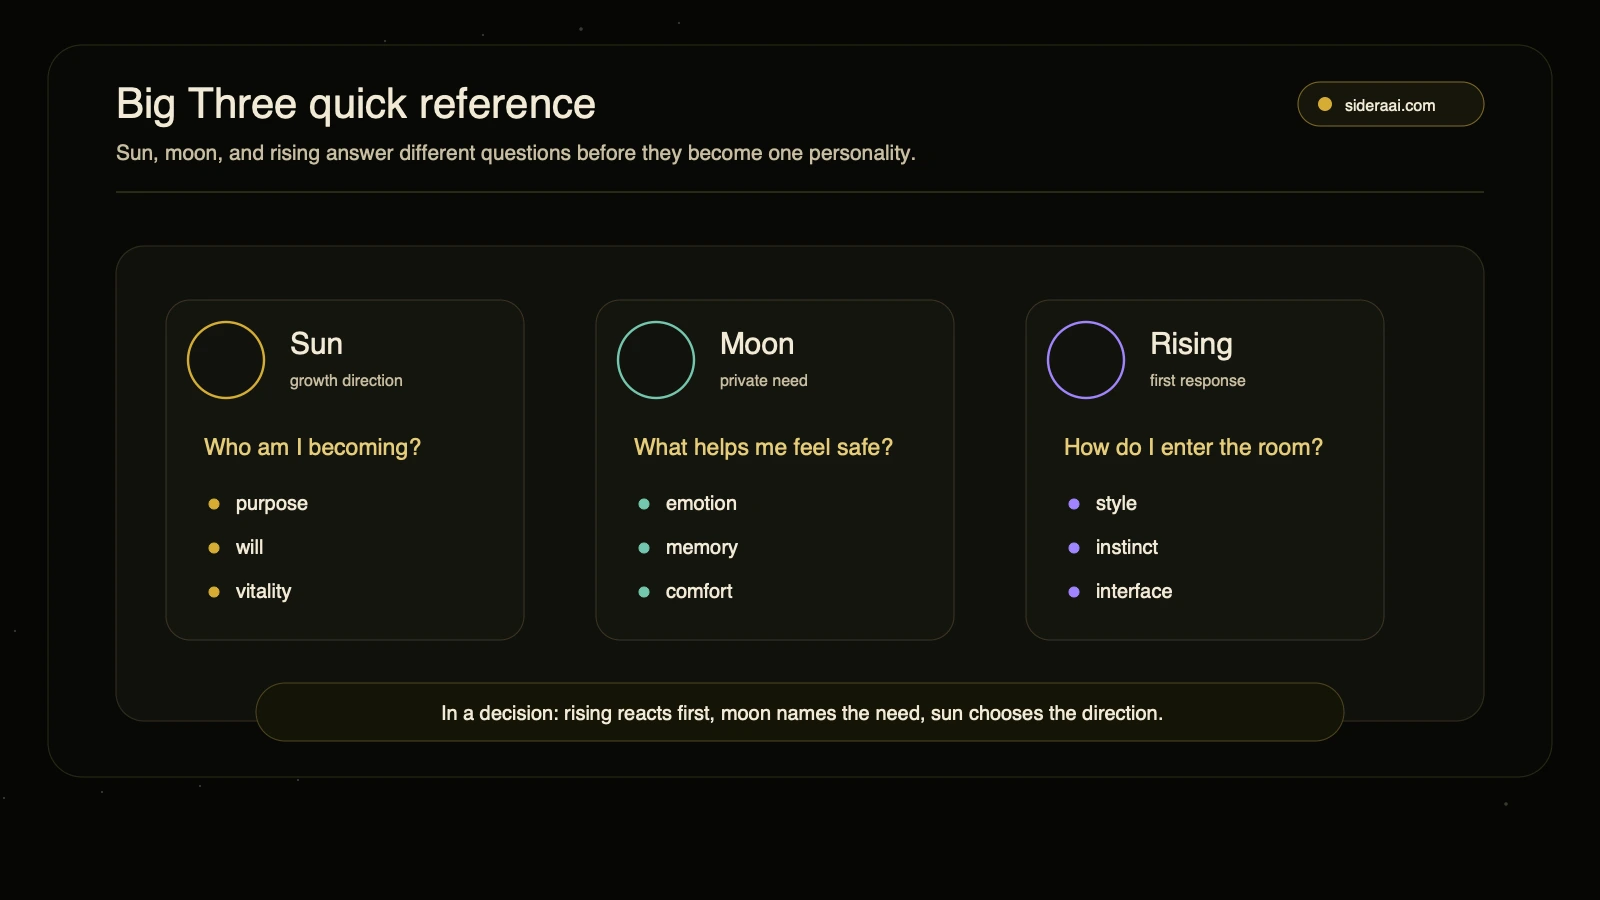1600x900 pixels.
Task: Click the 'Moon' card title
Action: tap(757, 344)
